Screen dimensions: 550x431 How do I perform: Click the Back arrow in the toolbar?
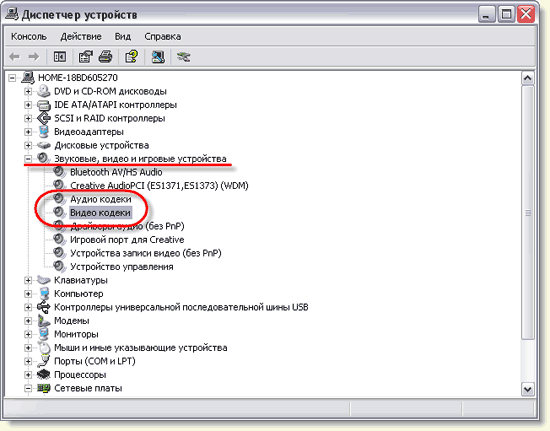coord(14,56)
